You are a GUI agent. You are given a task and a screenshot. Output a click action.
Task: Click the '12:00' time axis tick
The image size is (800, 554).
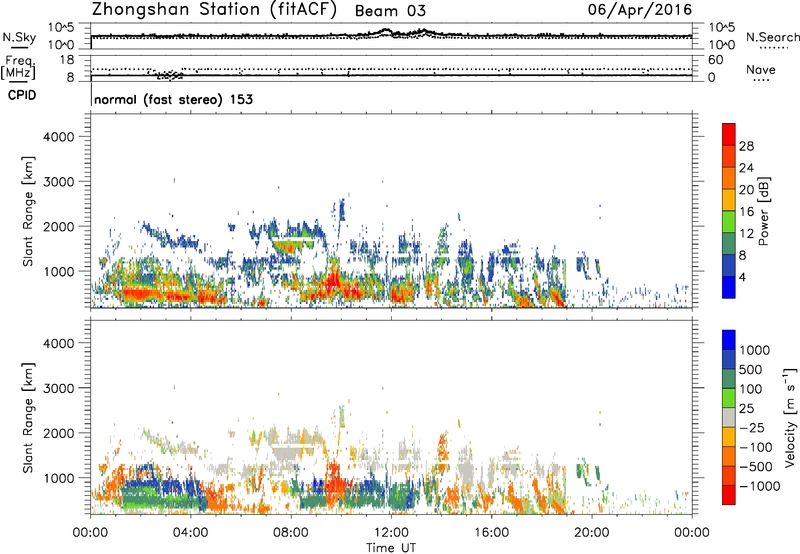[391, 533]
